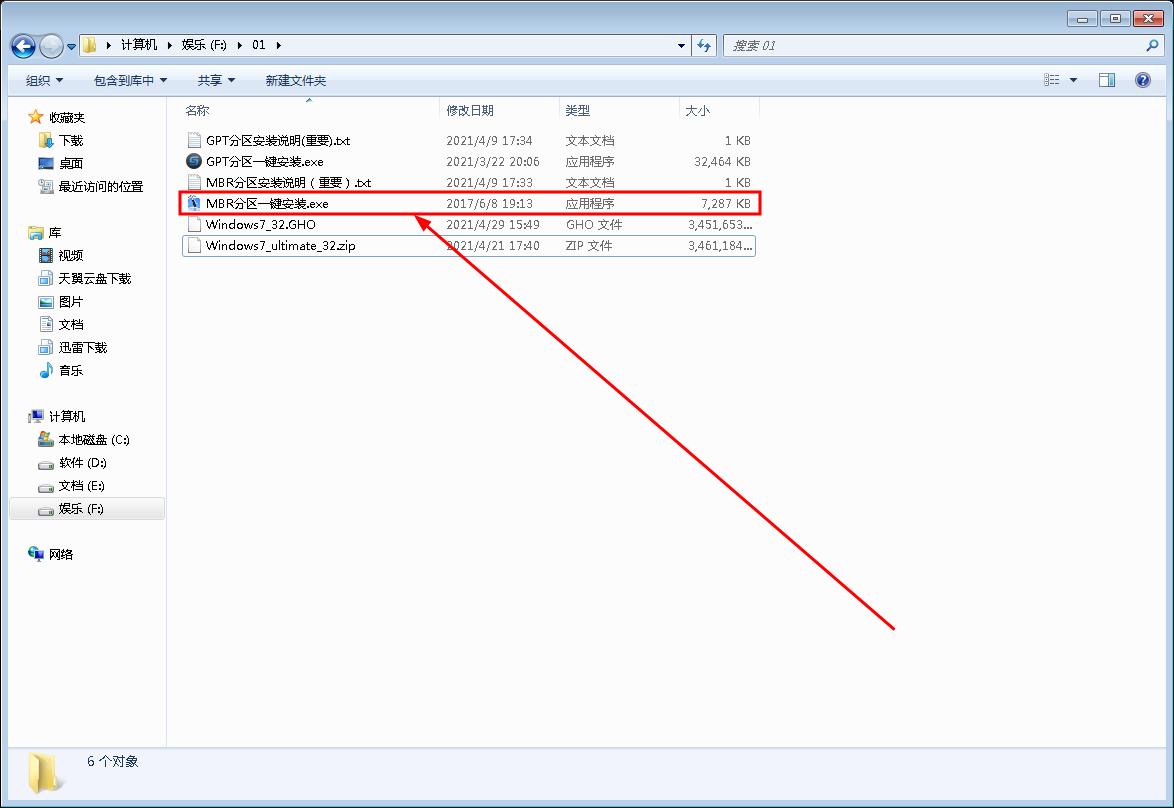
Task: Click the Back navigation arrow
Action: pyautogui.click(x=22, y=45)
